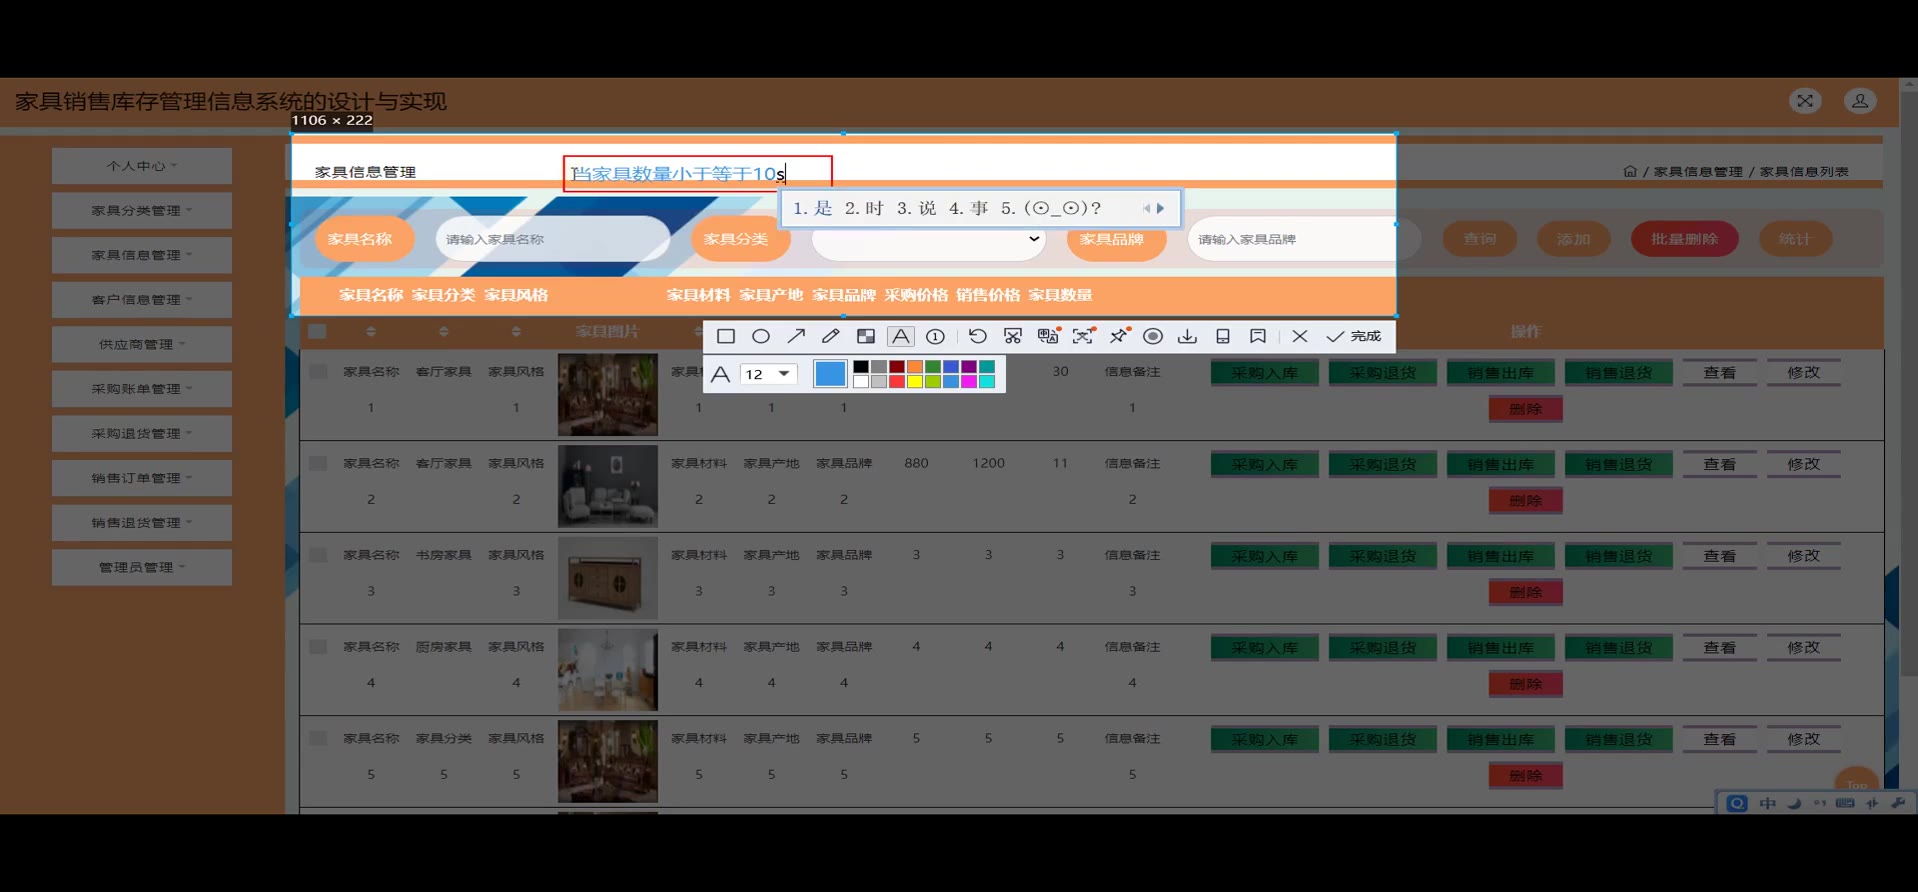This screenshot has width=1918, height=892.
Task: Tick the select-all checkbox in the table header
Action: (317, 331)
